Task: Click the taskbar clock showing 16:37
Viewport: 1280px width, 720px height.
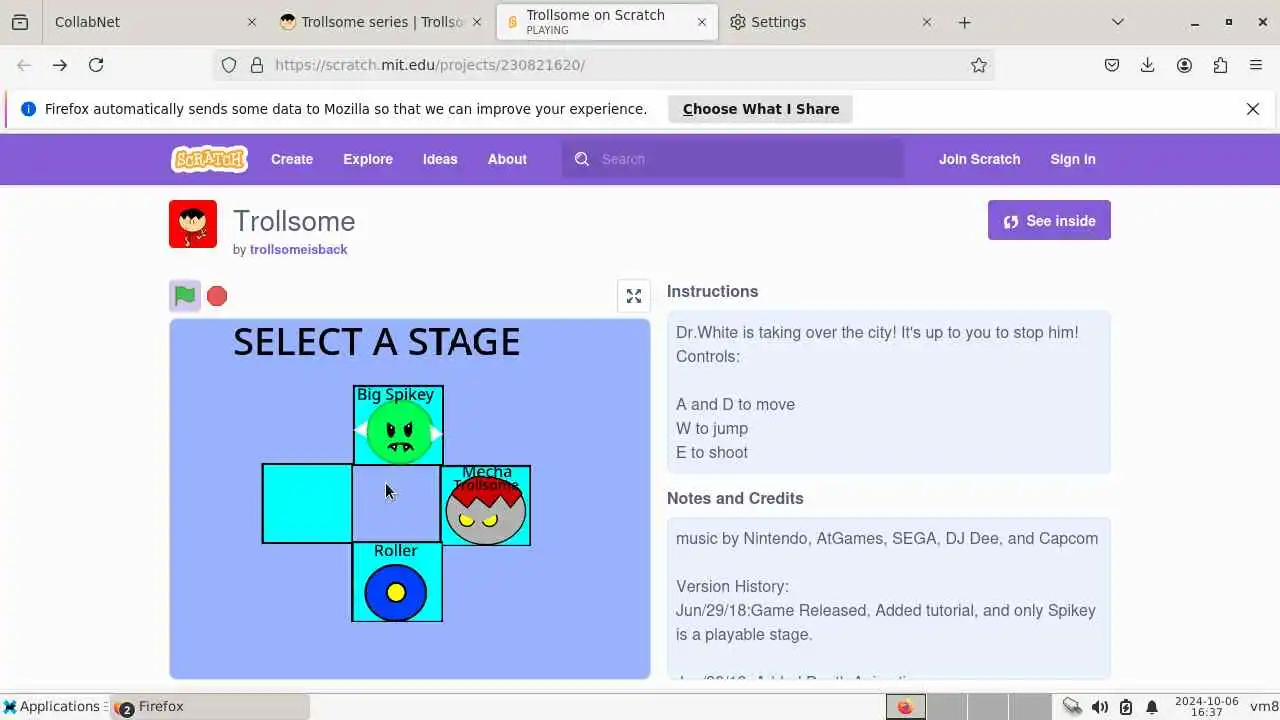Action: (x=1207, y=706)
